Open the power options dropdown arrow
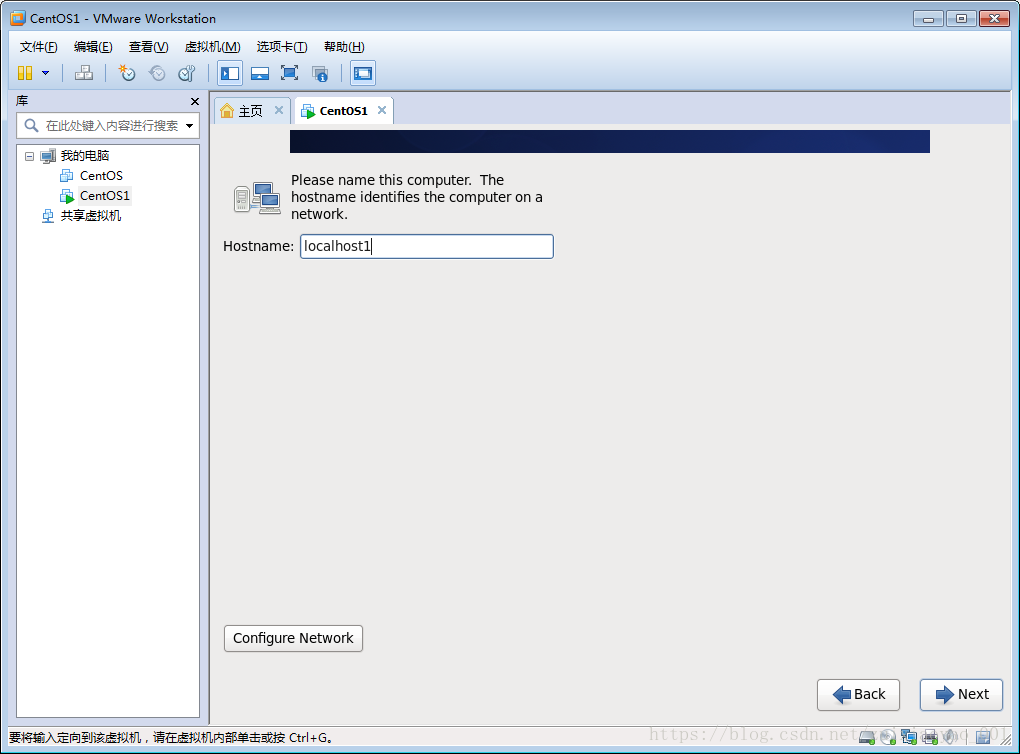Screen dimensions: 1020x754 [46, 73]
